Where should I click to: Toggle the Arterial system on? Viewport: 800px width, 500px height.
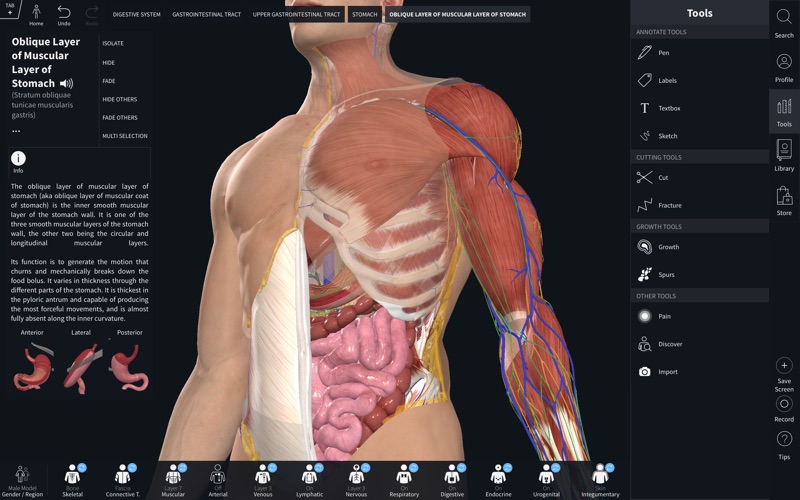[x=218, y=480]
